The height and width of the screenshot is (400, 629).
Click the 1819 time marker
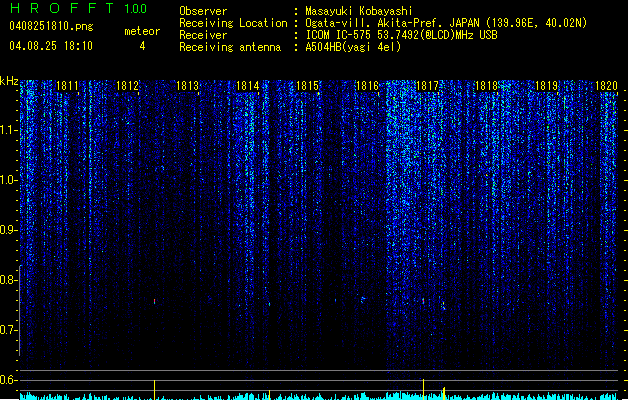[x=546, y=86]
